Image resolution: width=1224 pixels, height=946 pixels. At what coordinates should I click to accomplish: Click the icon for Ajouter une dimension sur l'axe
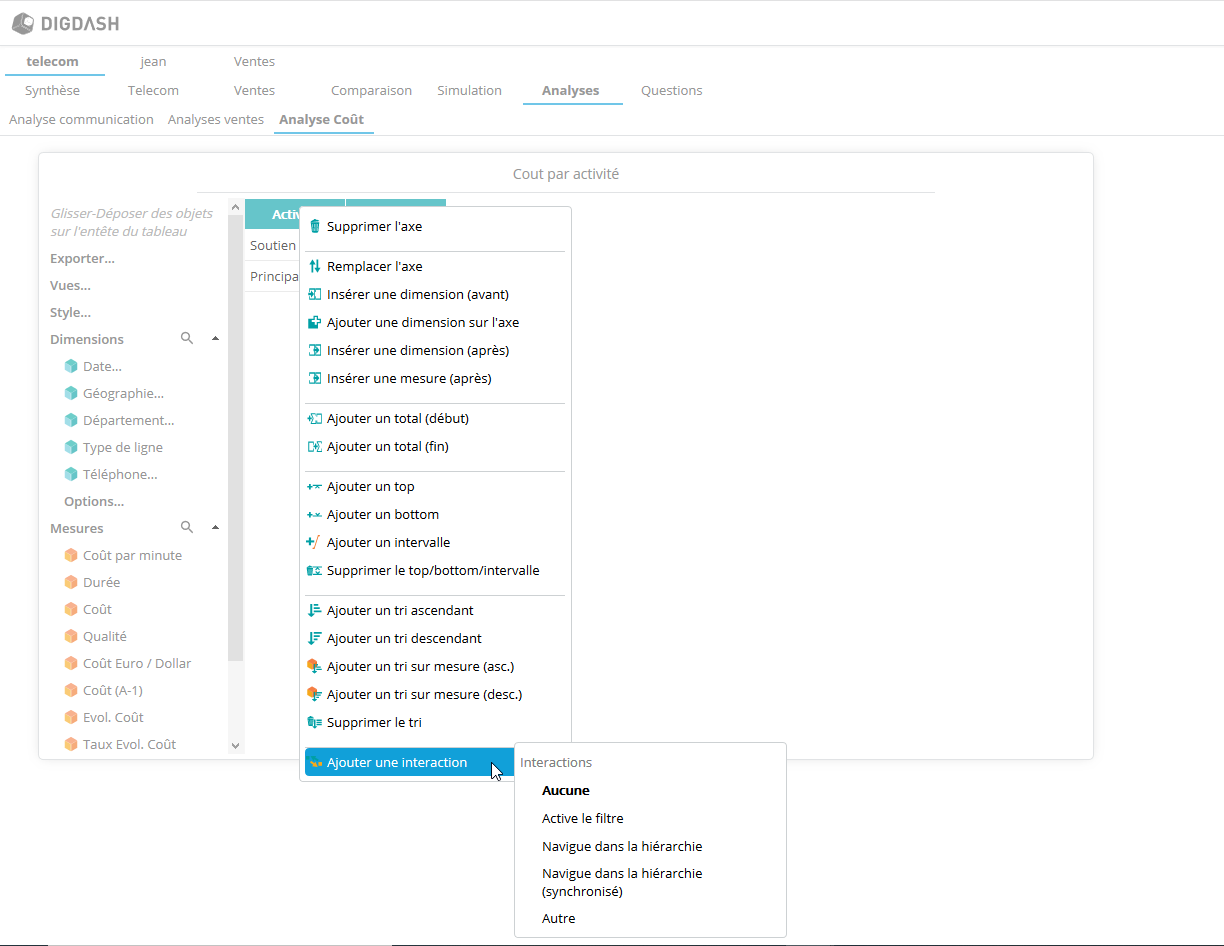click(x=315, y=322)
